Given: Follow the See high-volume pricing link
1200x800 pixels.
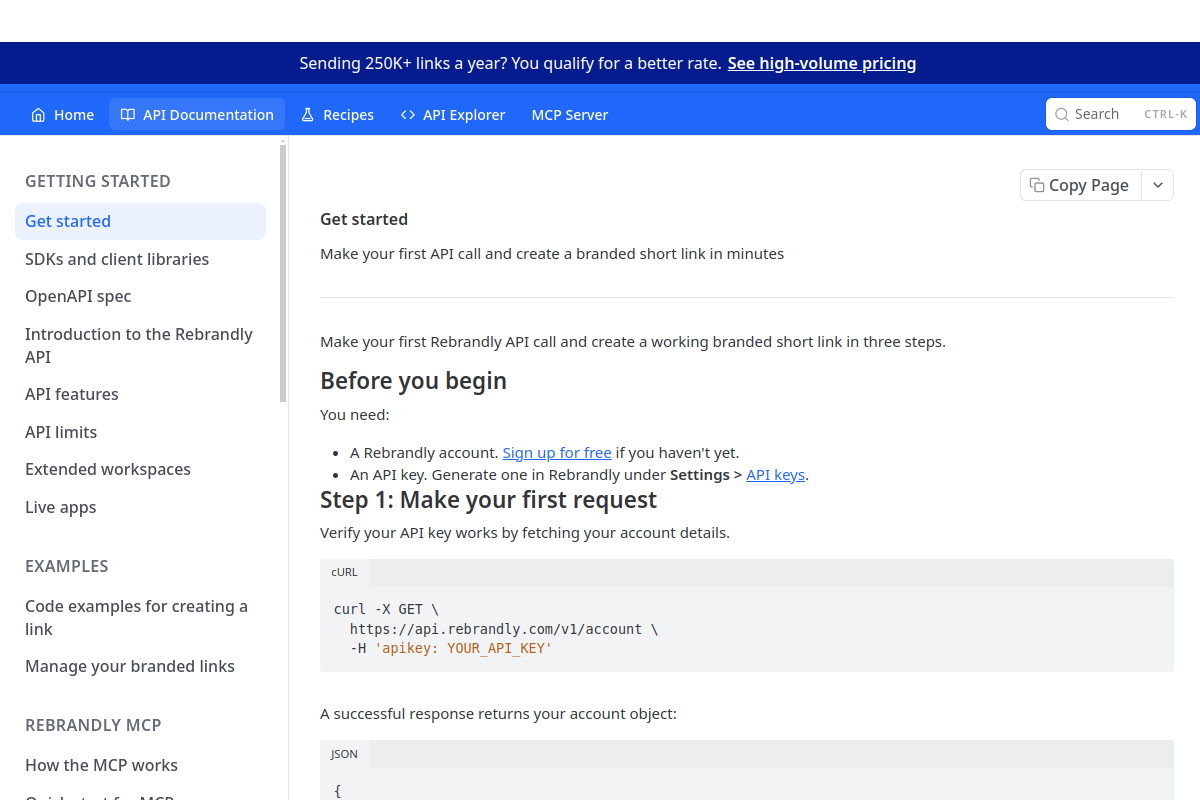Looking at the screenshot, I should tap(822, 63).
